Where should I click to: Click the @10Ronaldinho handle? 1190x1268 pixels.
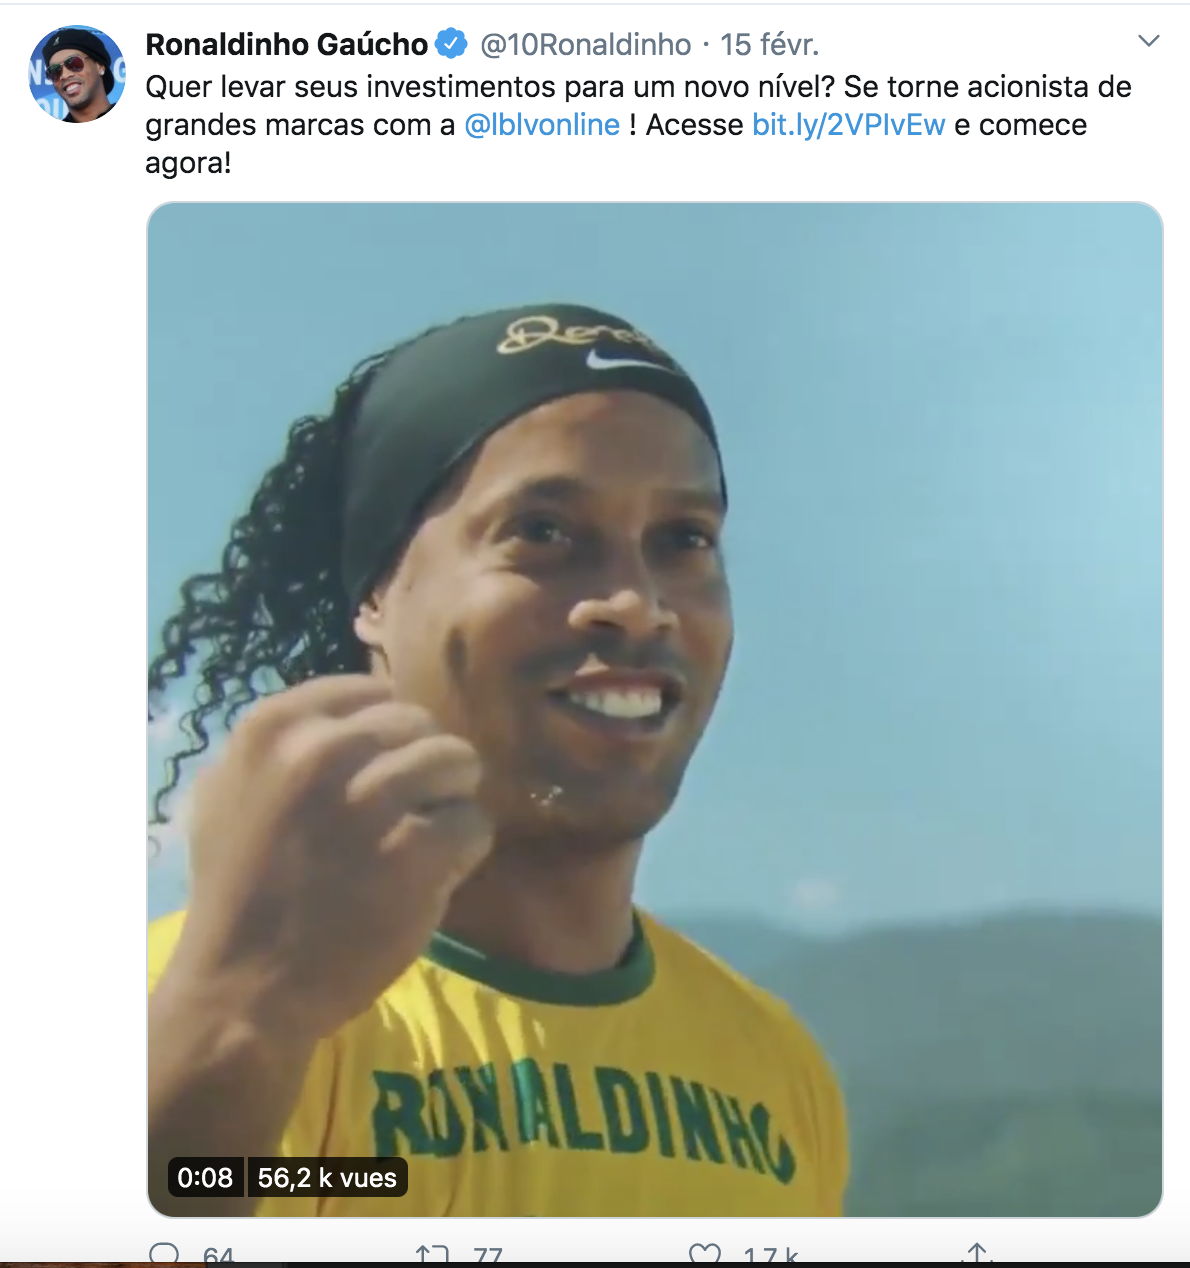(x=586, y=44)
